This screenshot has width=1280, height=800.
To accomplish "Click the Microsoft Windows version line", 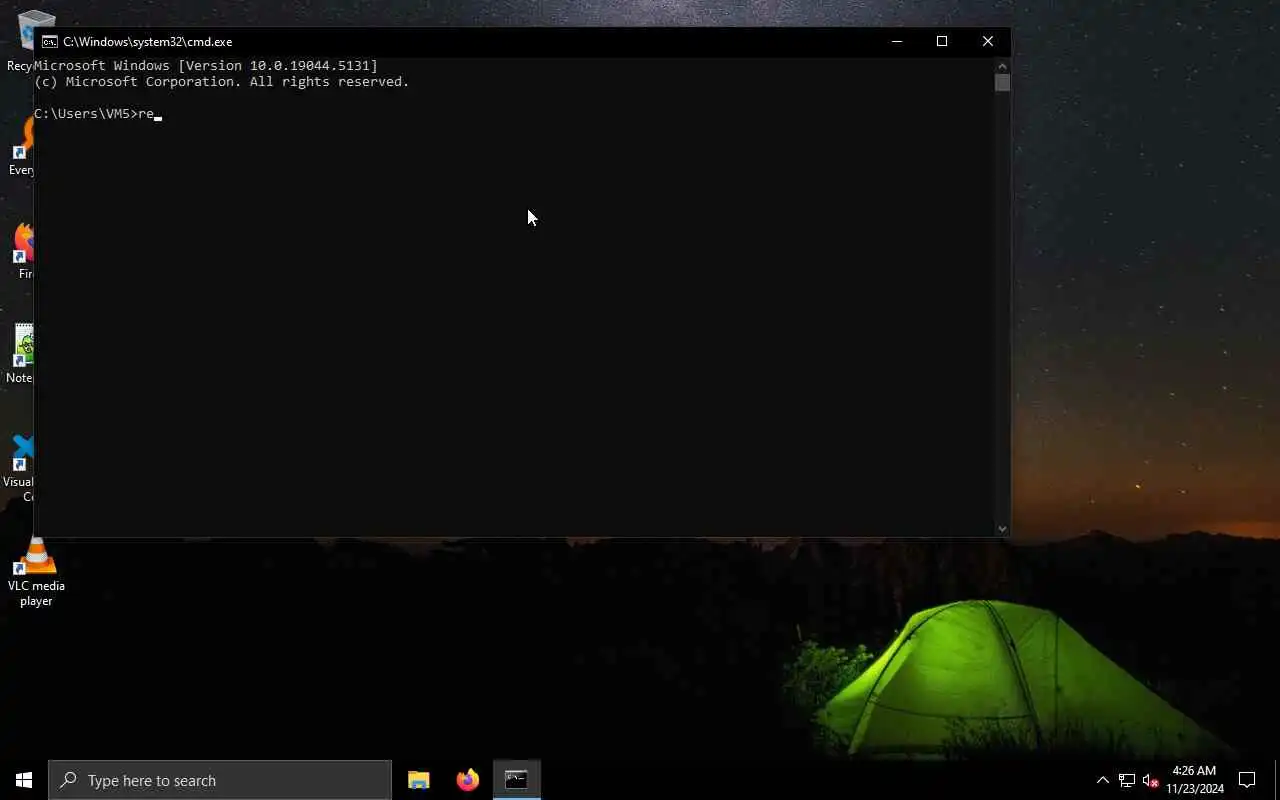I will click(206, 65).
